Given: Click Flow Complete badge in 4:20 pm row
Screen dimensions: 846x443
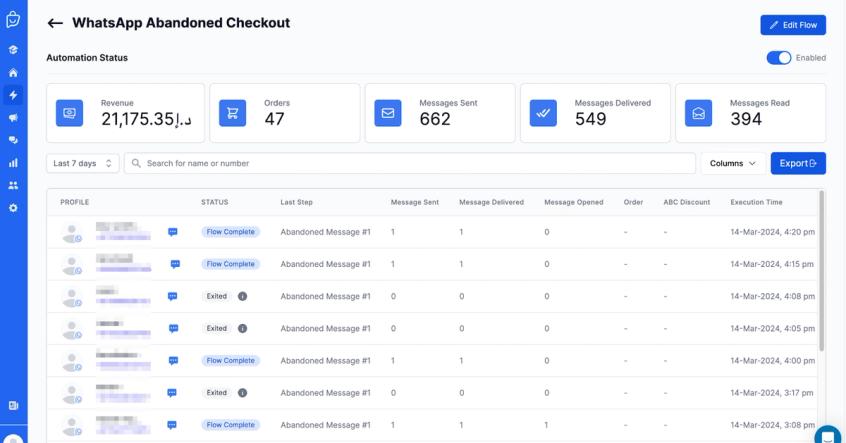Looking at the screenshot, I should pos(230,232).
